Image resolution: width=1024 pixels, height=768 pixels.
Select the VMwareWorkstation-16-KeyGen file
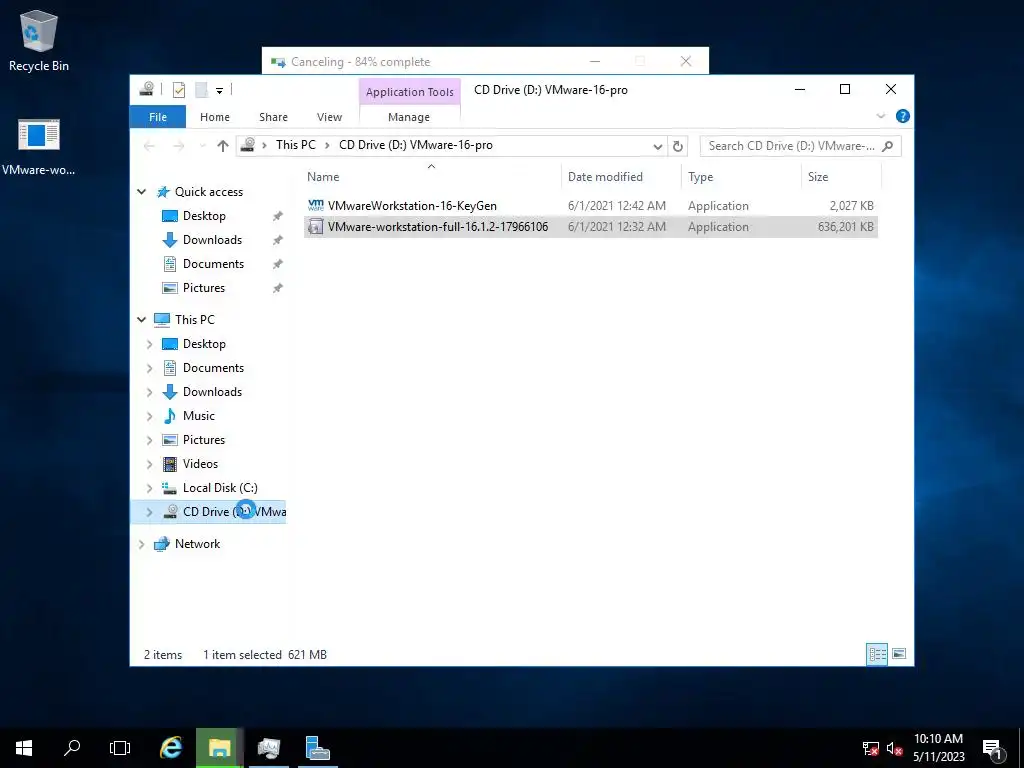(590, 206)
